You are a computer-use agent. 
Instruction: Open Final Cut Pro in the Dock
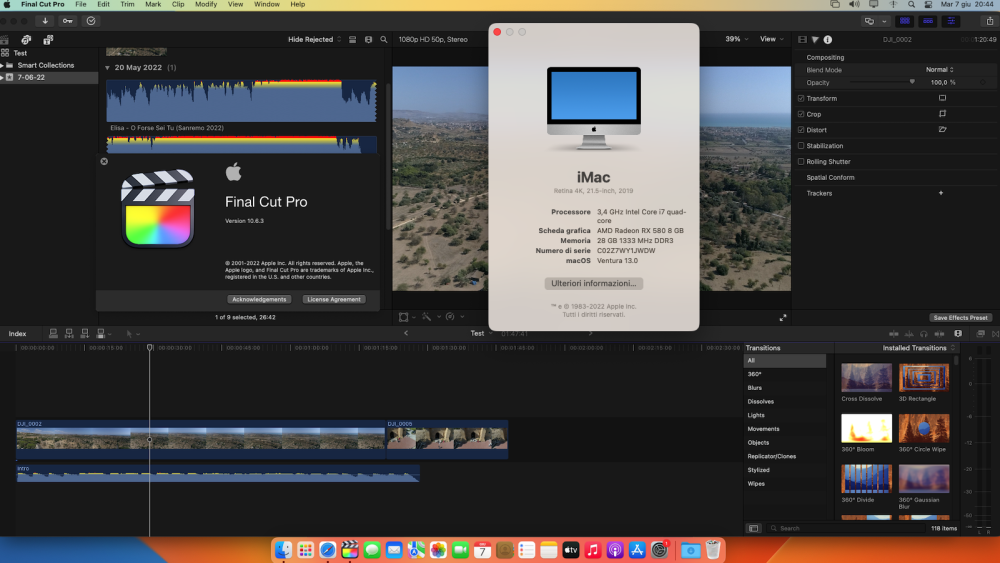click(x=349, y=550)
